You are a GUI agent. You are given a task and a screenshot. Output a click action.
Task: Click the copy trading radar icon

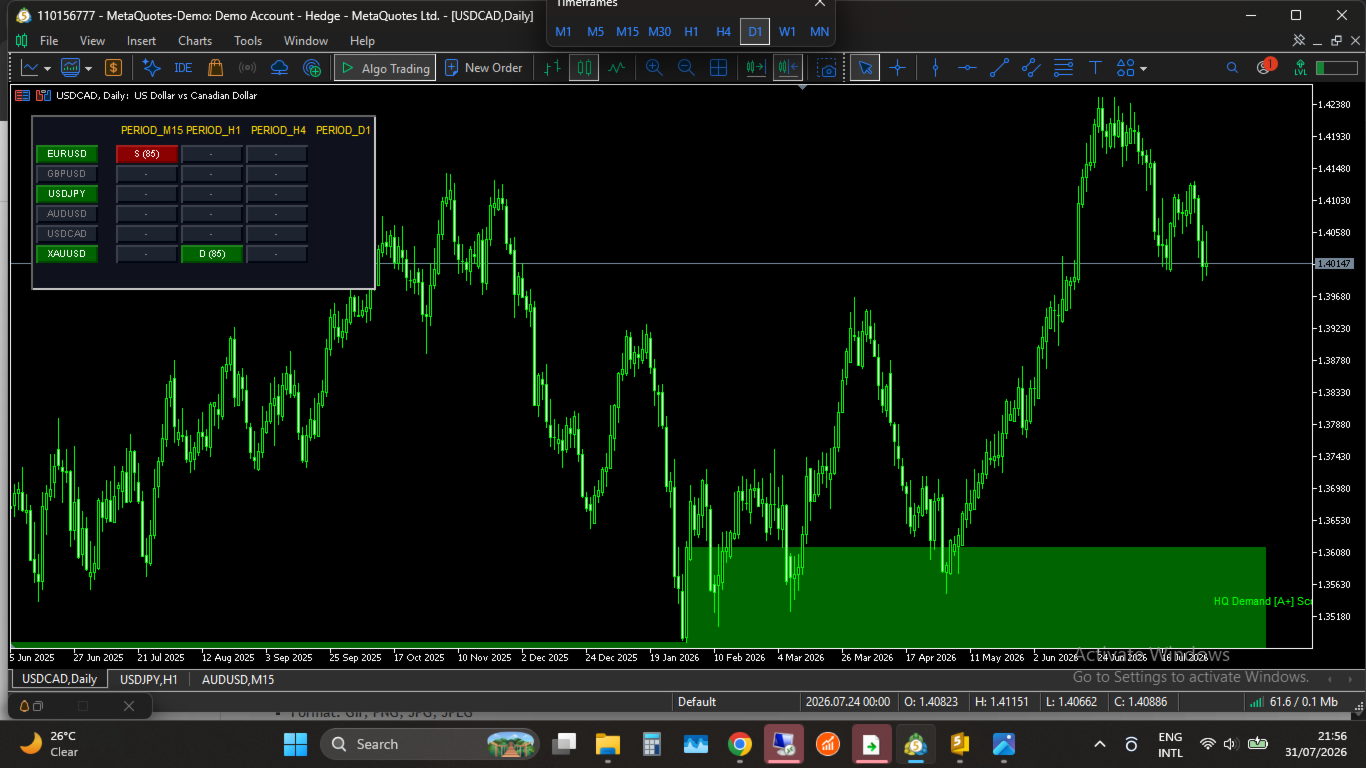point(312,68)
